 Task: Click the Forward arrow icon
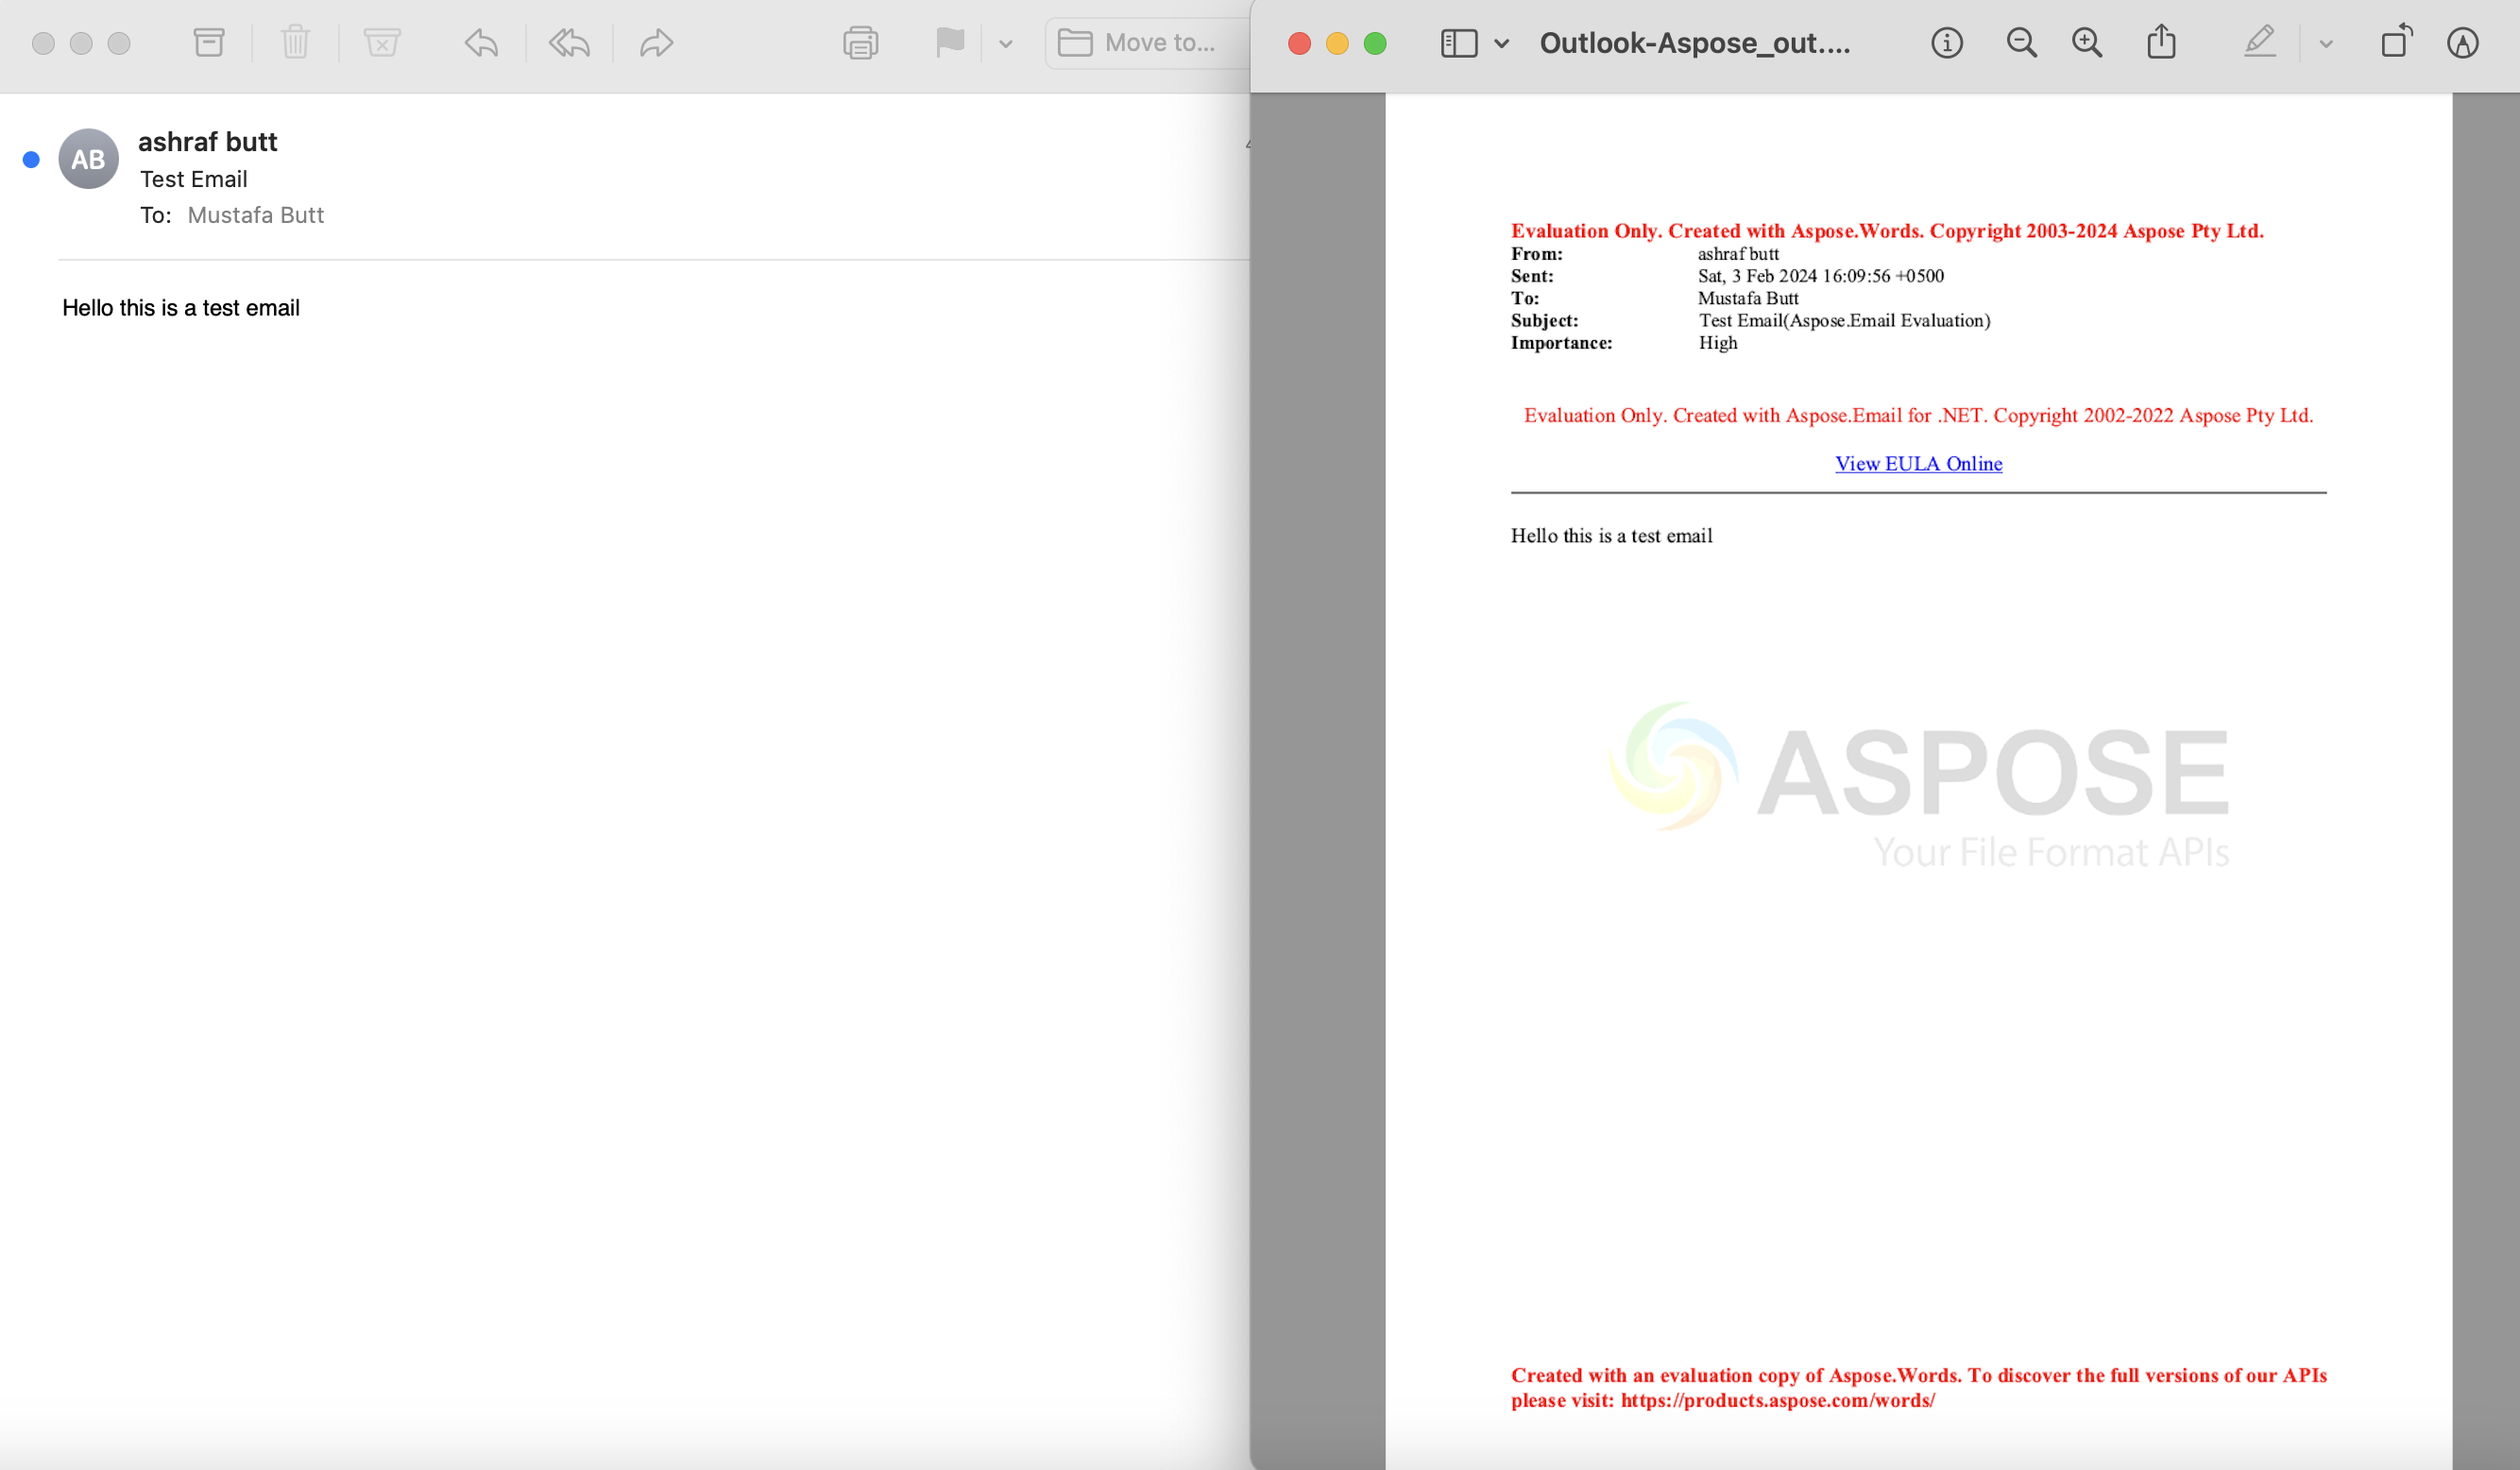[x=656, y=42]
